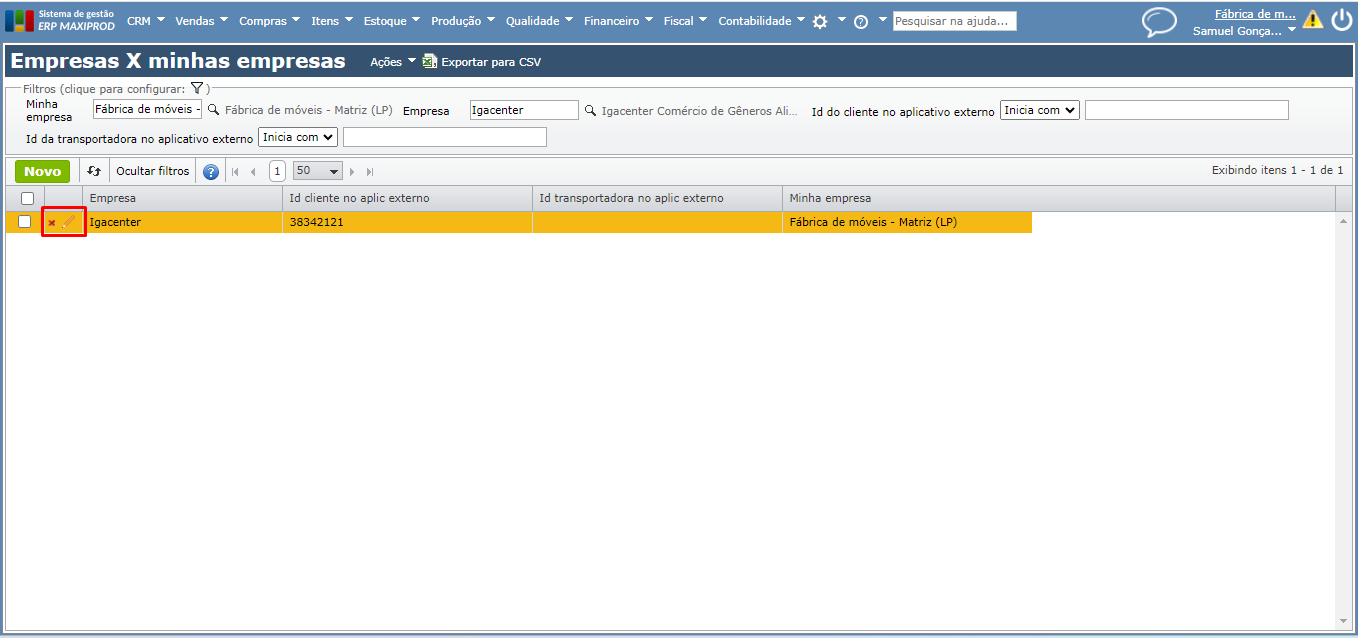Screen dimensions: 1358x638
Task: Click Ocultar filtros button
Action: tap(153, 171)
